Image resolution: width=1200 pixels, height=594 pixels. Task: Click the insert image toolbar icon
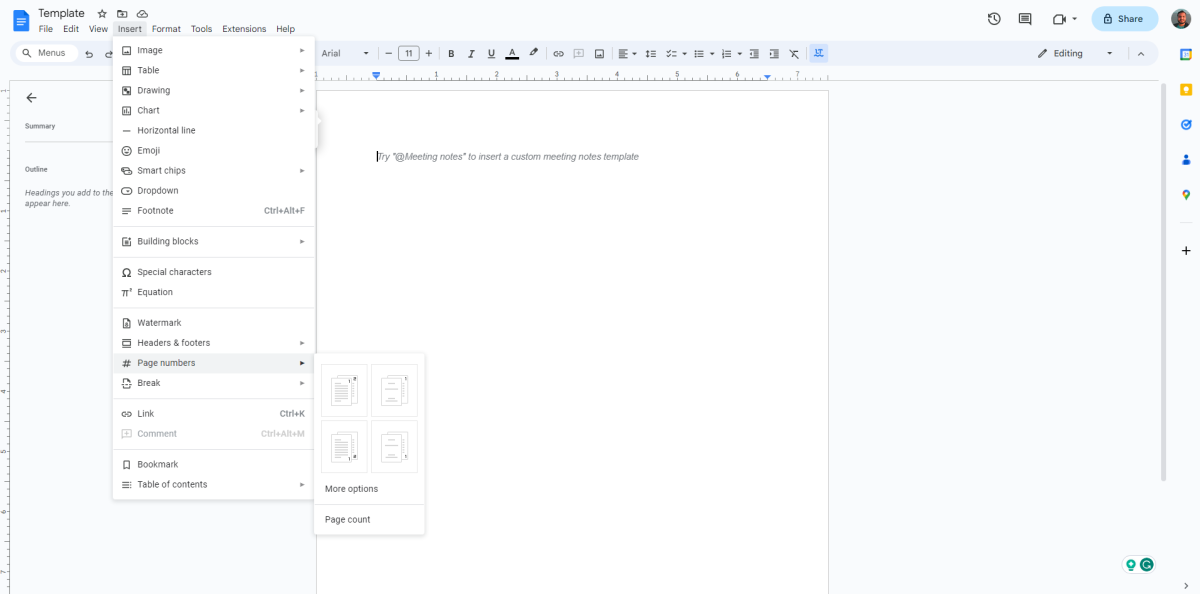click(599, 53)
